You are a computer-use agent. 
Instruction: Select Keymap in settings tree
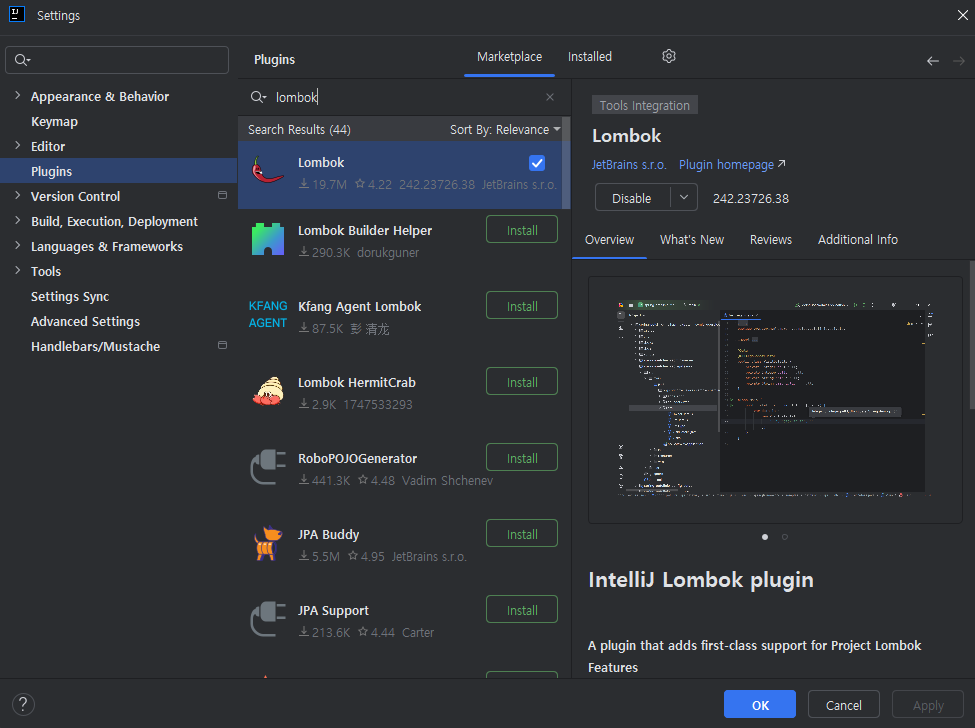(x=54, y=121)
